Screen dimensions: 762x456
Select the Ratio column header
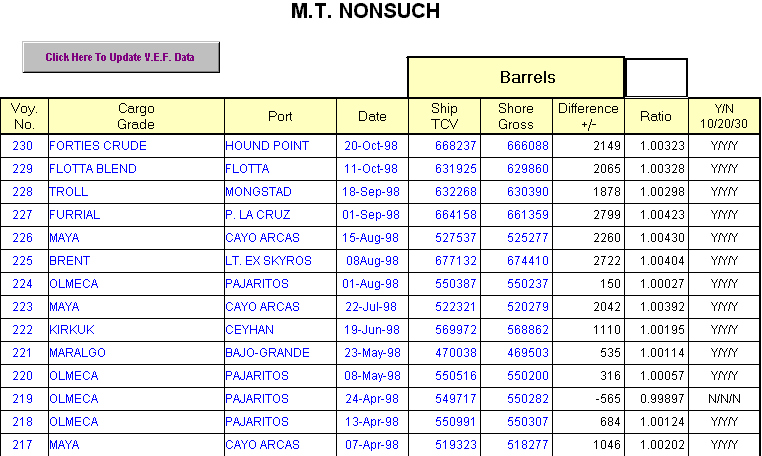(656, 116)
